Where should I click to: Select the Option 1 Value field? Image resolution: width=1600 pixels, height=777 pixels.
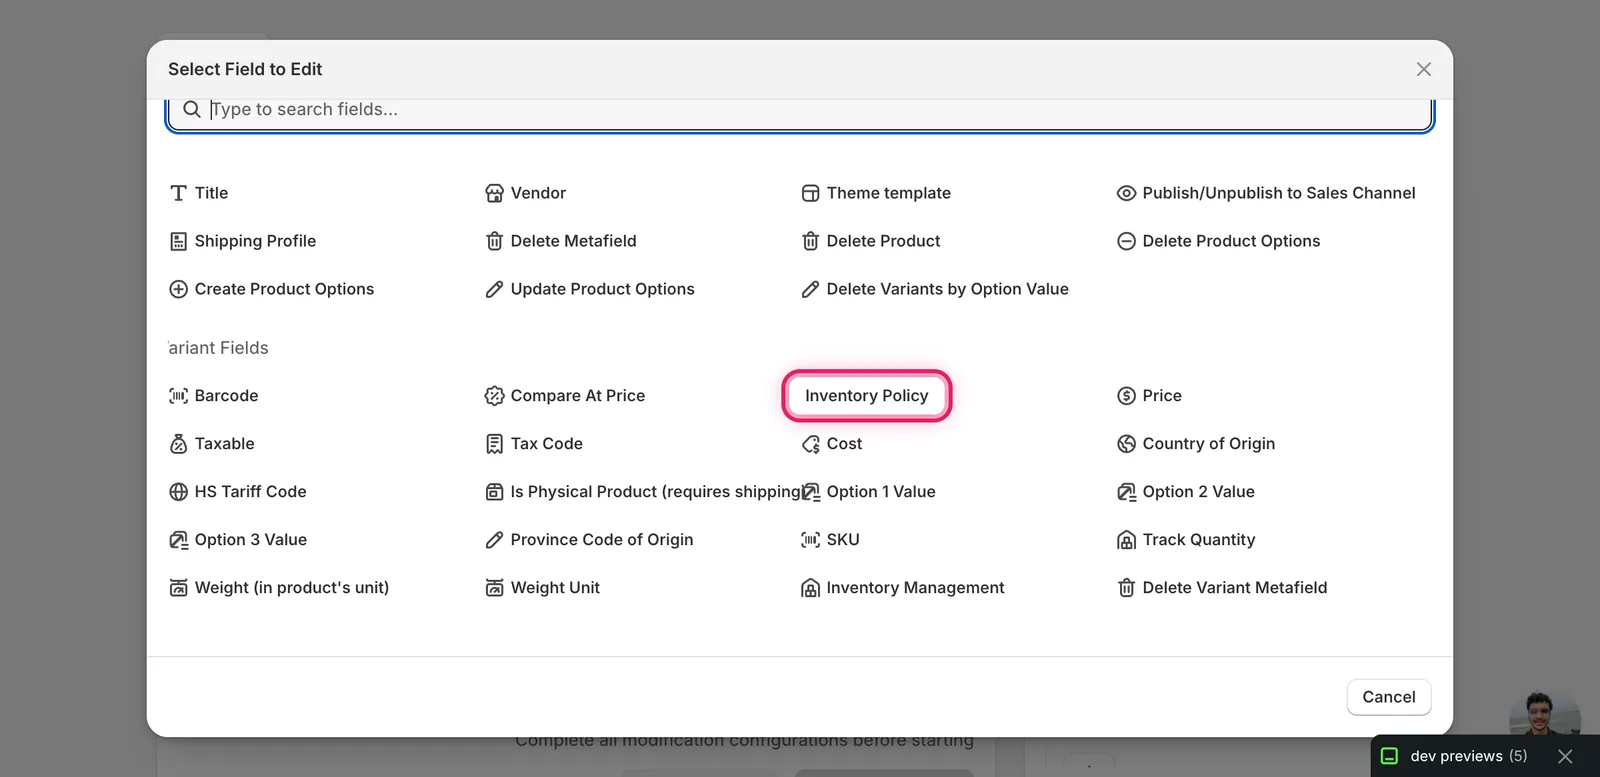pos(869,492)
